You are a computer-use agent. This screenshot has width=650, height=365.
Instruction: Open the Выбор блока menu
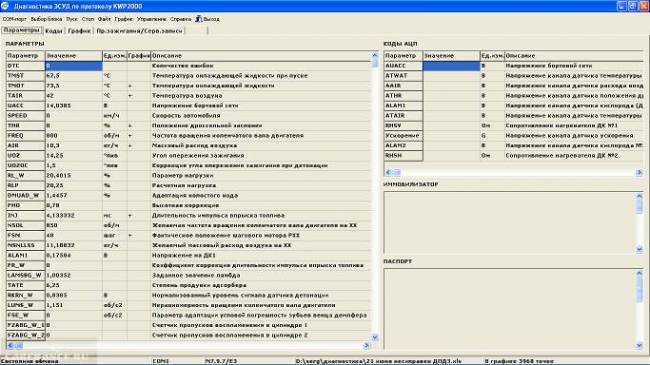pyautogui.click(x=46, y=19)
